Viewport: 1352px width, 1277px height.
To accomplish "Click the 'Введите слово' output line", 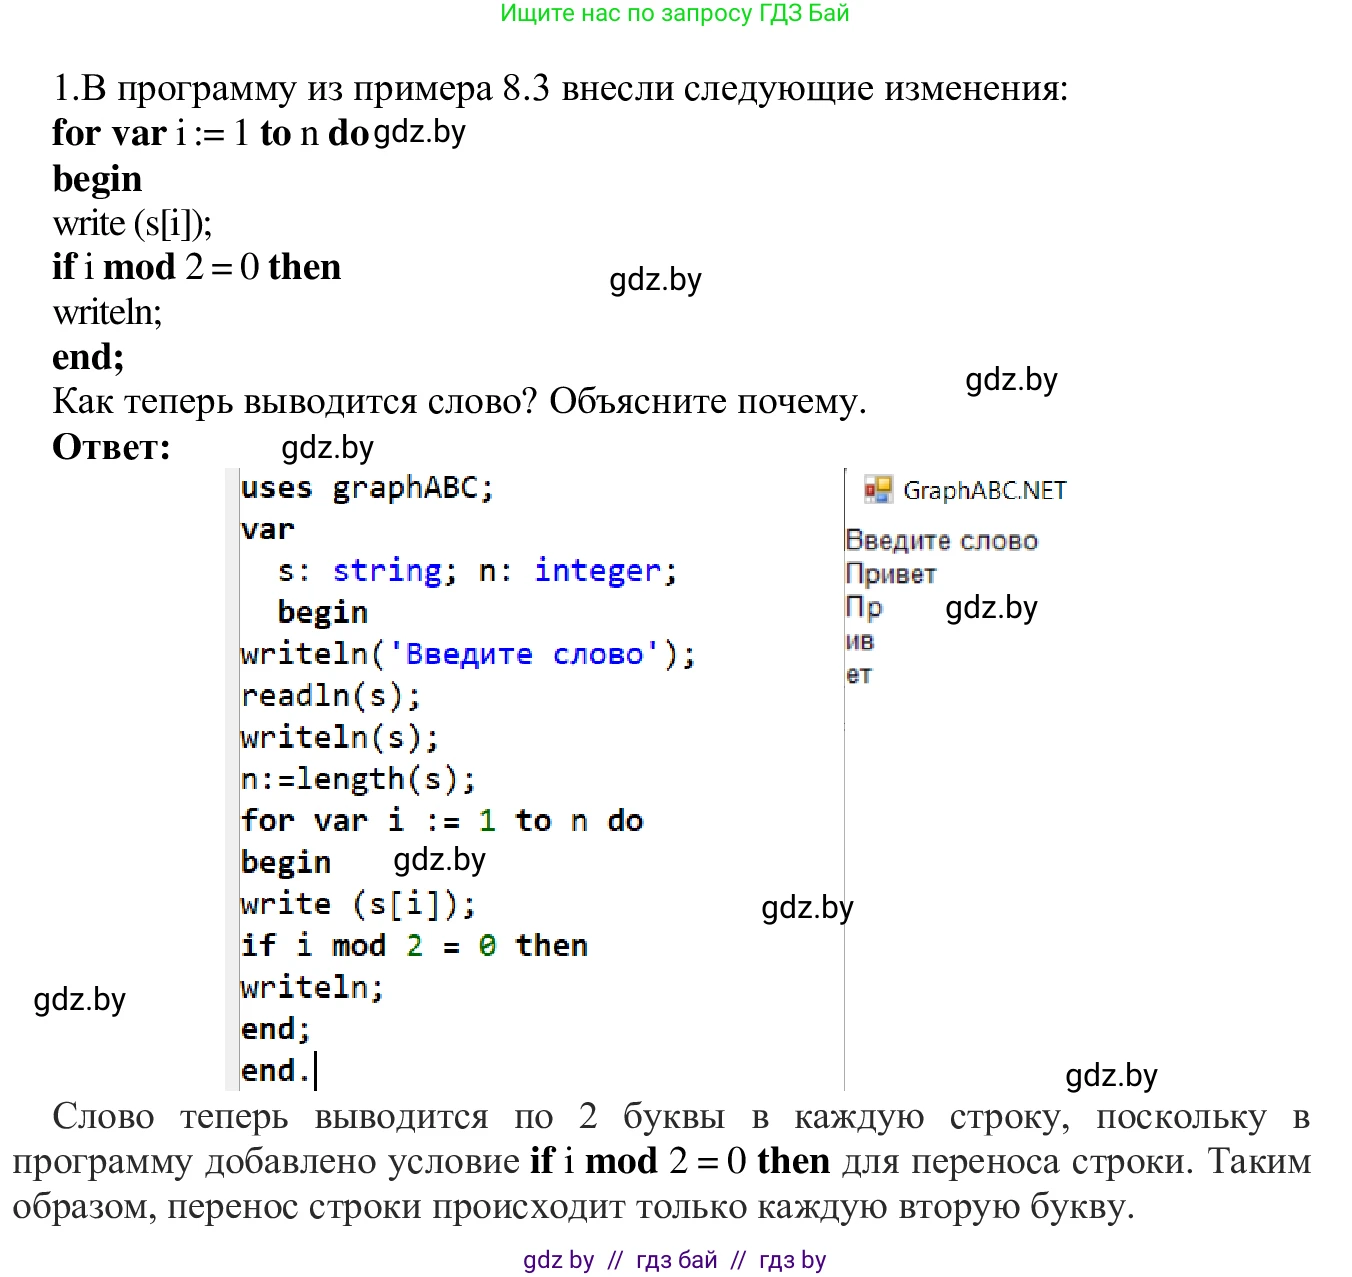I will [941, 541].
